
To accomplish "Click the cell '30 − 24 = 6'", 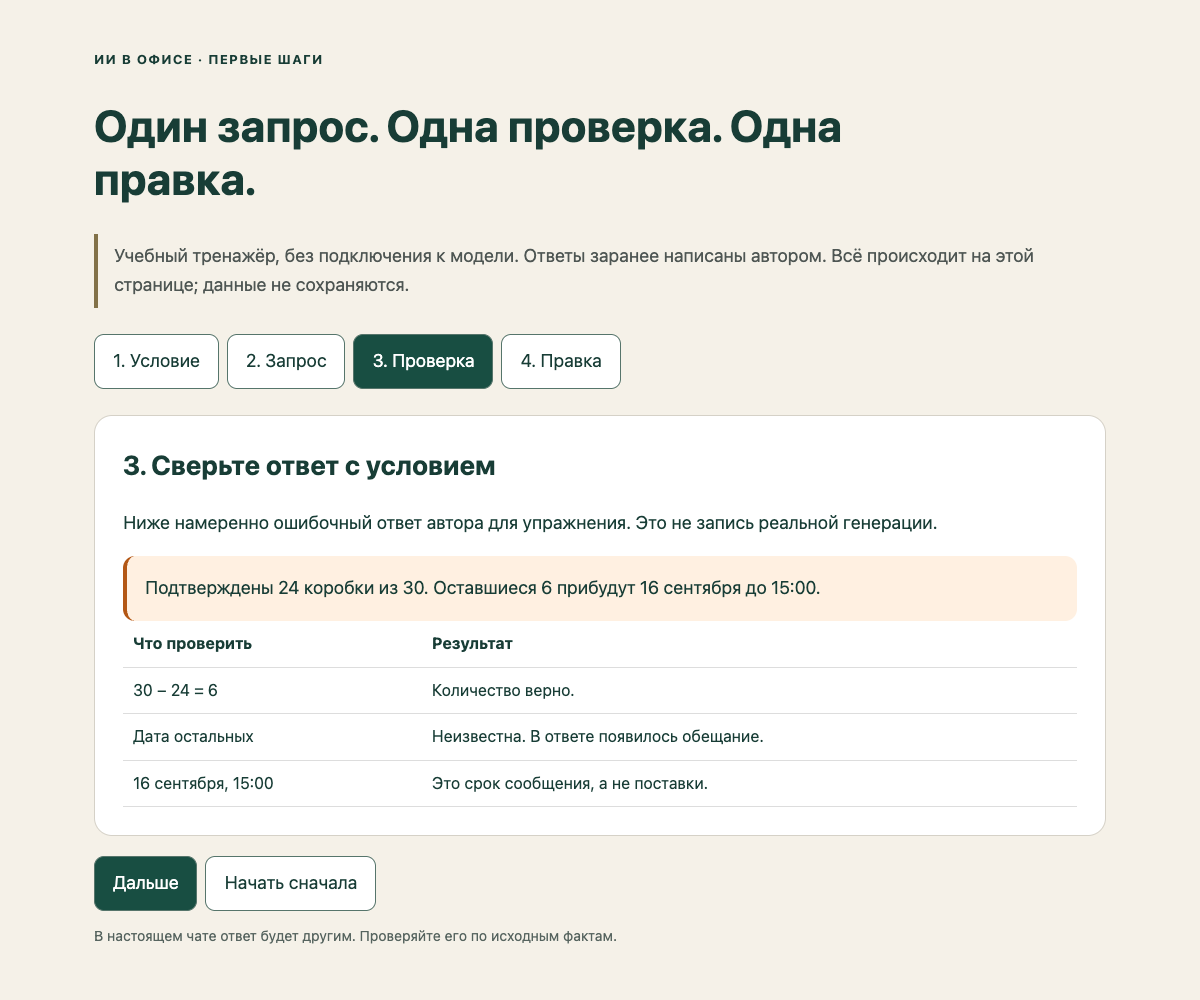I will (x=175, y=691).
